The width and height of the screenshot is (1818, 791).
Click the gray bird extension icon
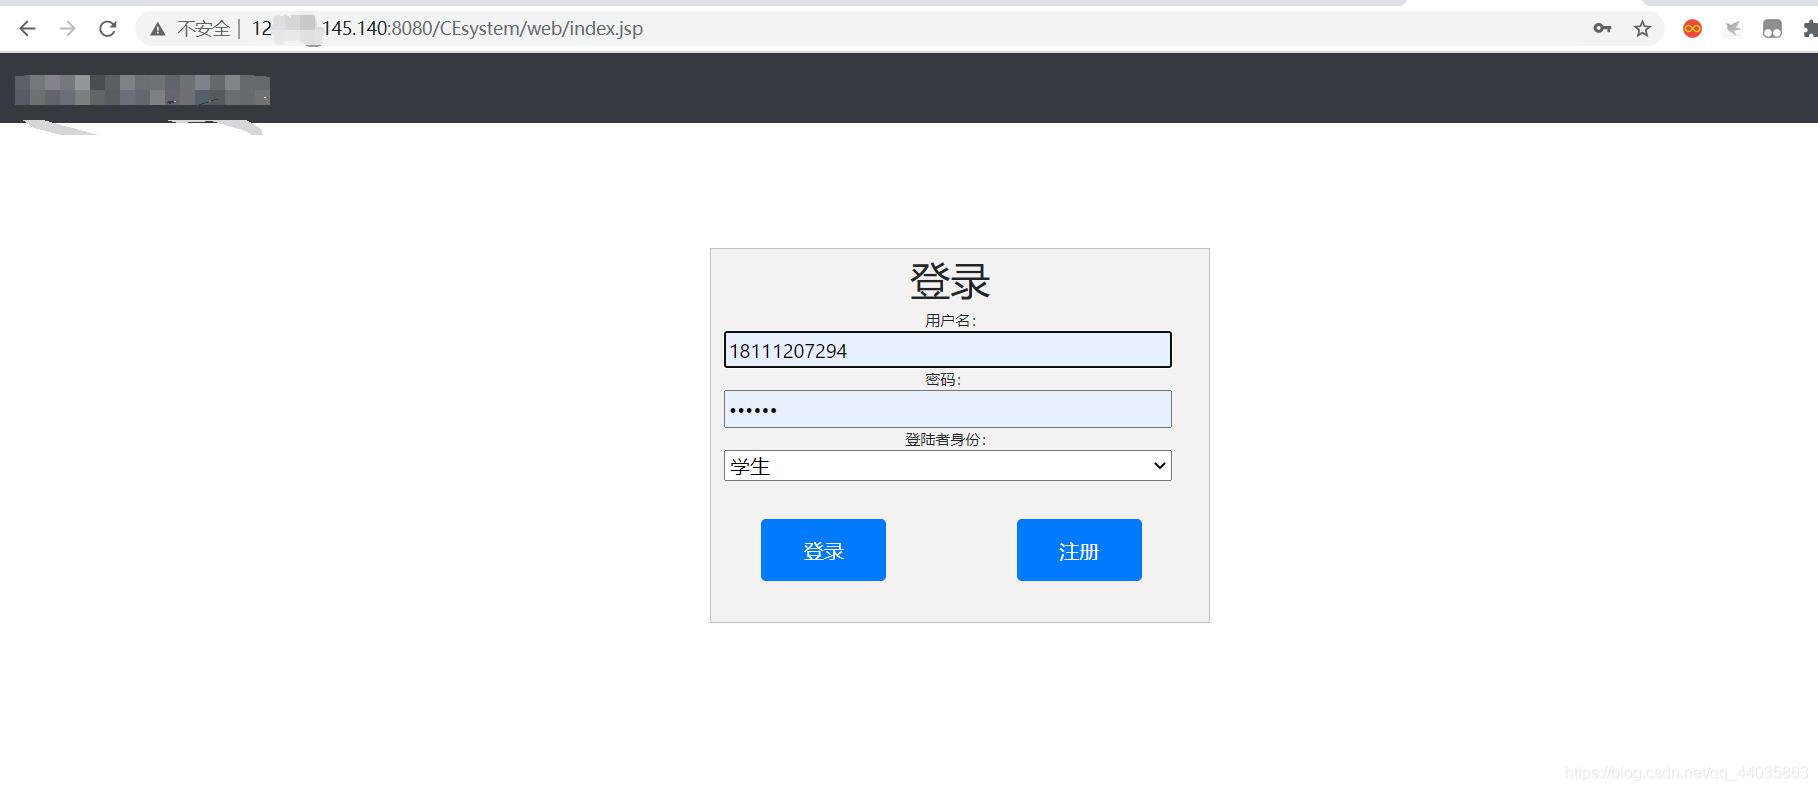[1733, 29]
